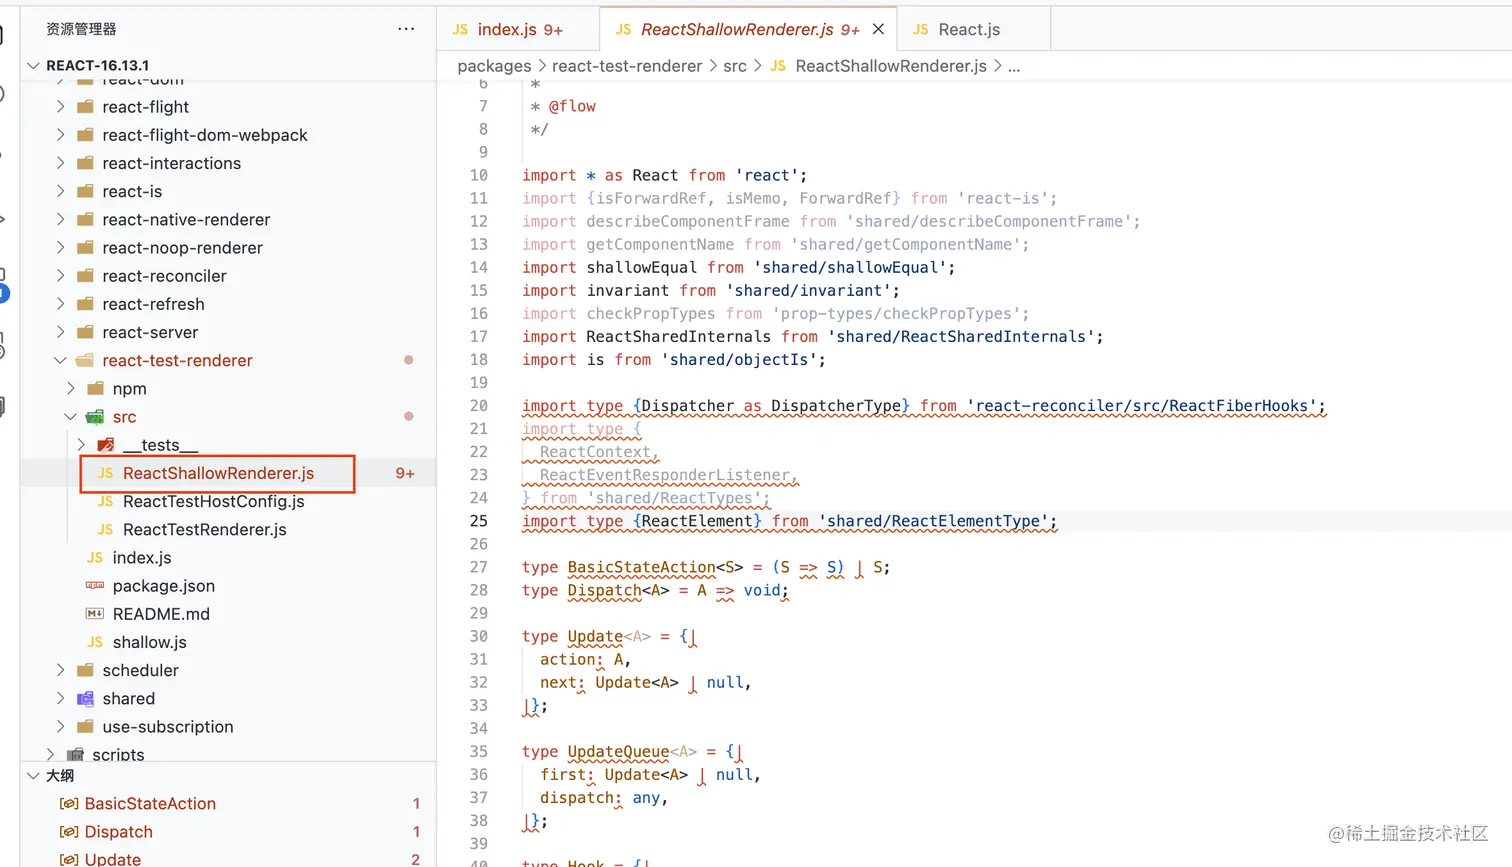Collapse the 大纲 outline section
Image resolution: width=1512 pixels, height=867 pixels.
pyautogui.click(x=34, y=775)
